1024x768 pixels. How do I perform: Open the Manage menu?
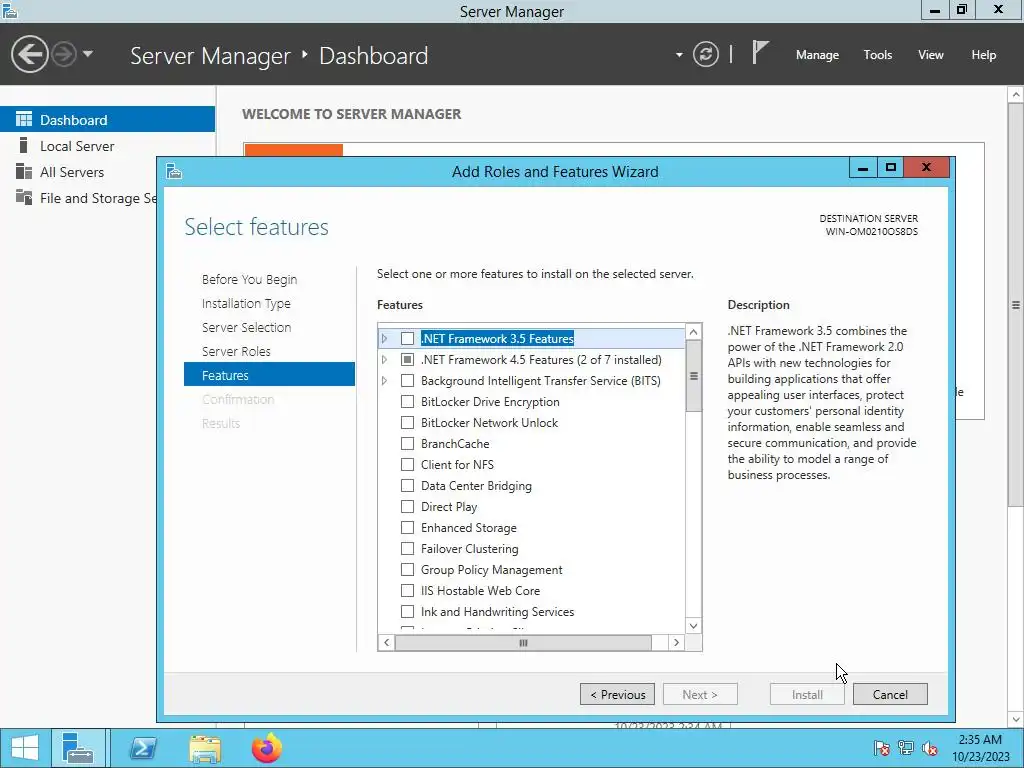click(x=817, y=55)
